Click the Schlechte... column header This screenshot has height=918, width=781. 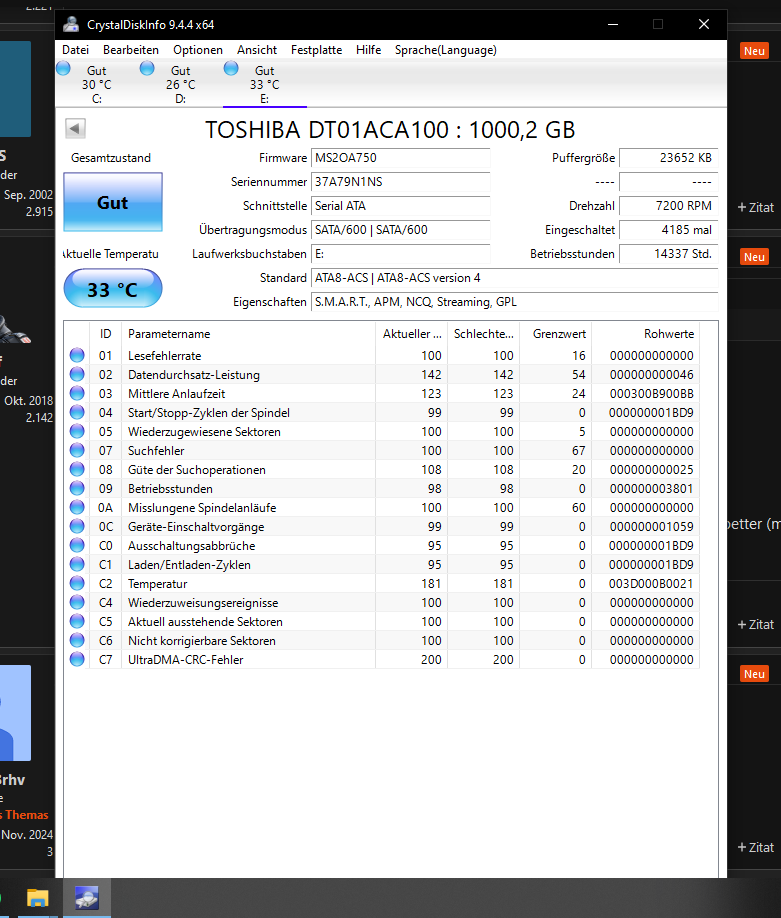(x=484, y=334)
